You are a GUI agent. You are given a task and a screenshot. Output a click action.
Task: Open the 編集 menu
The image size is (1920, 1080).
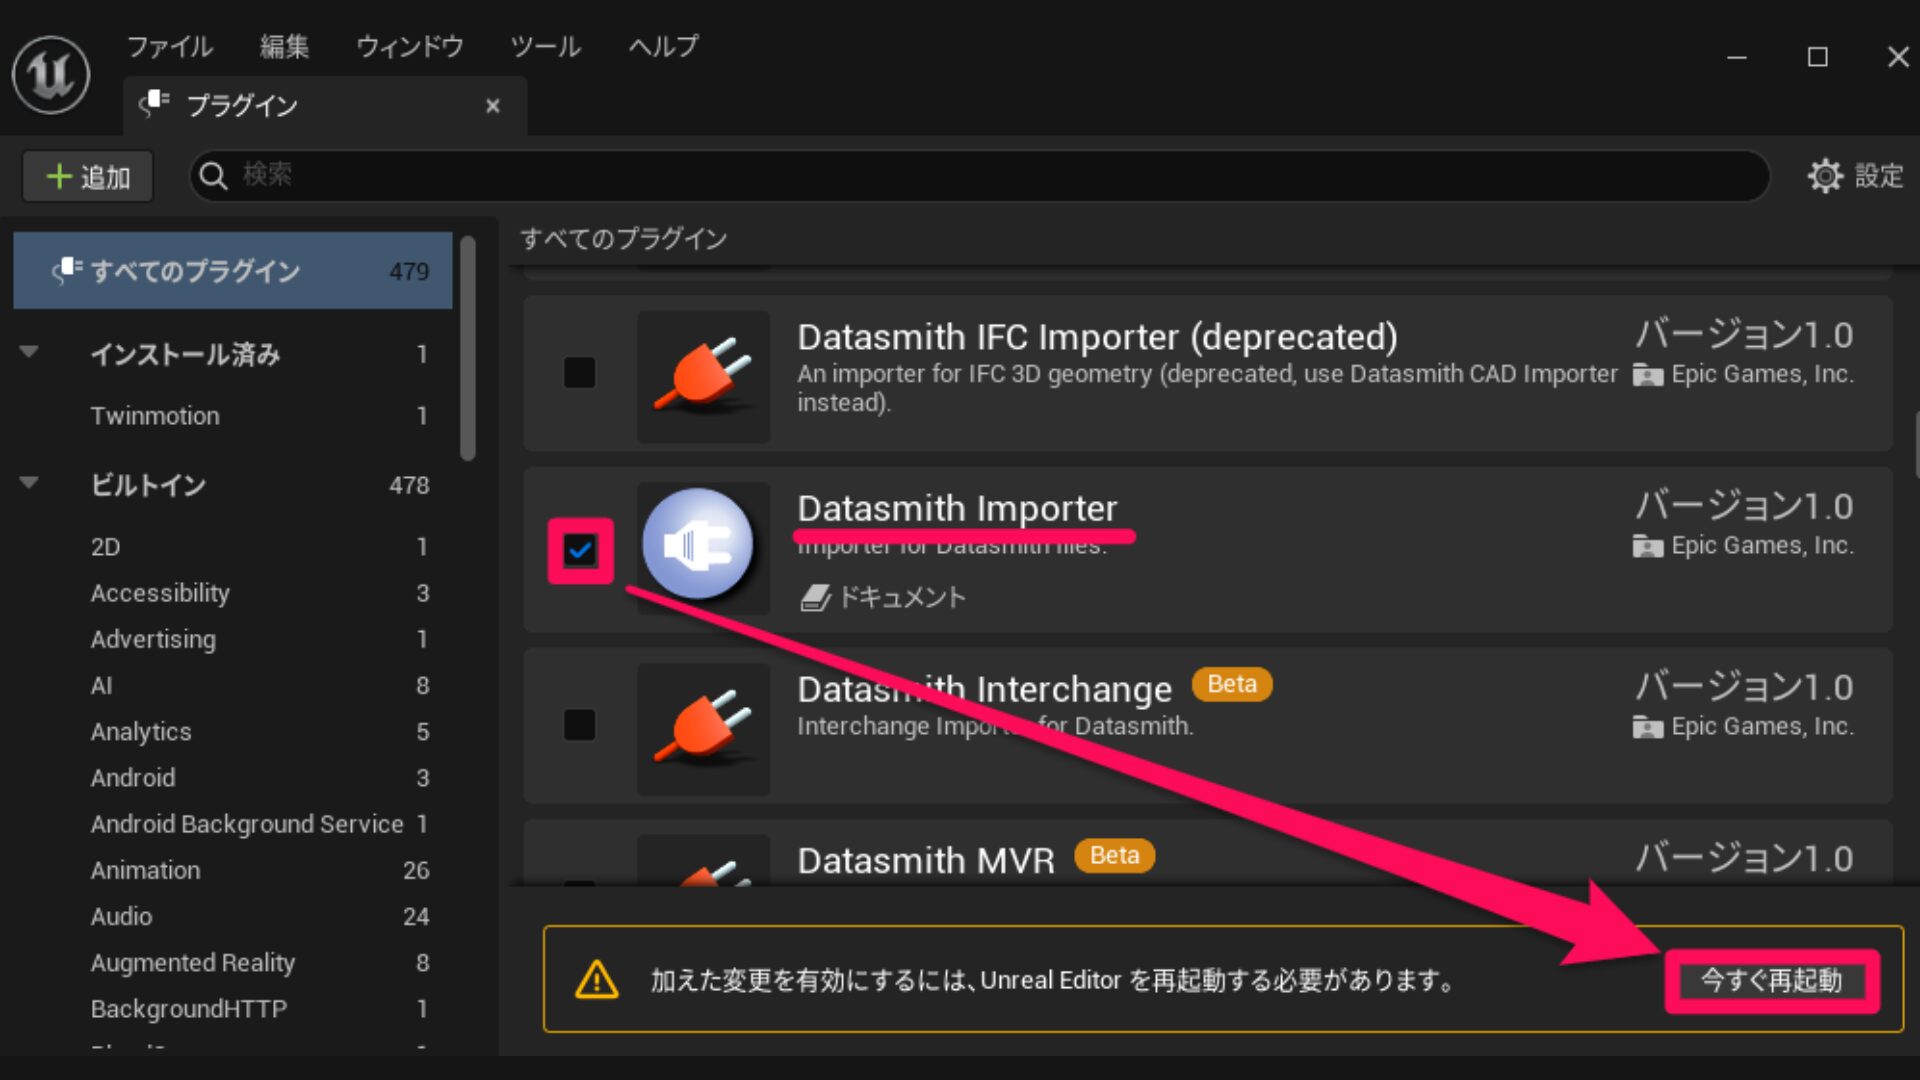pos(284,46)
